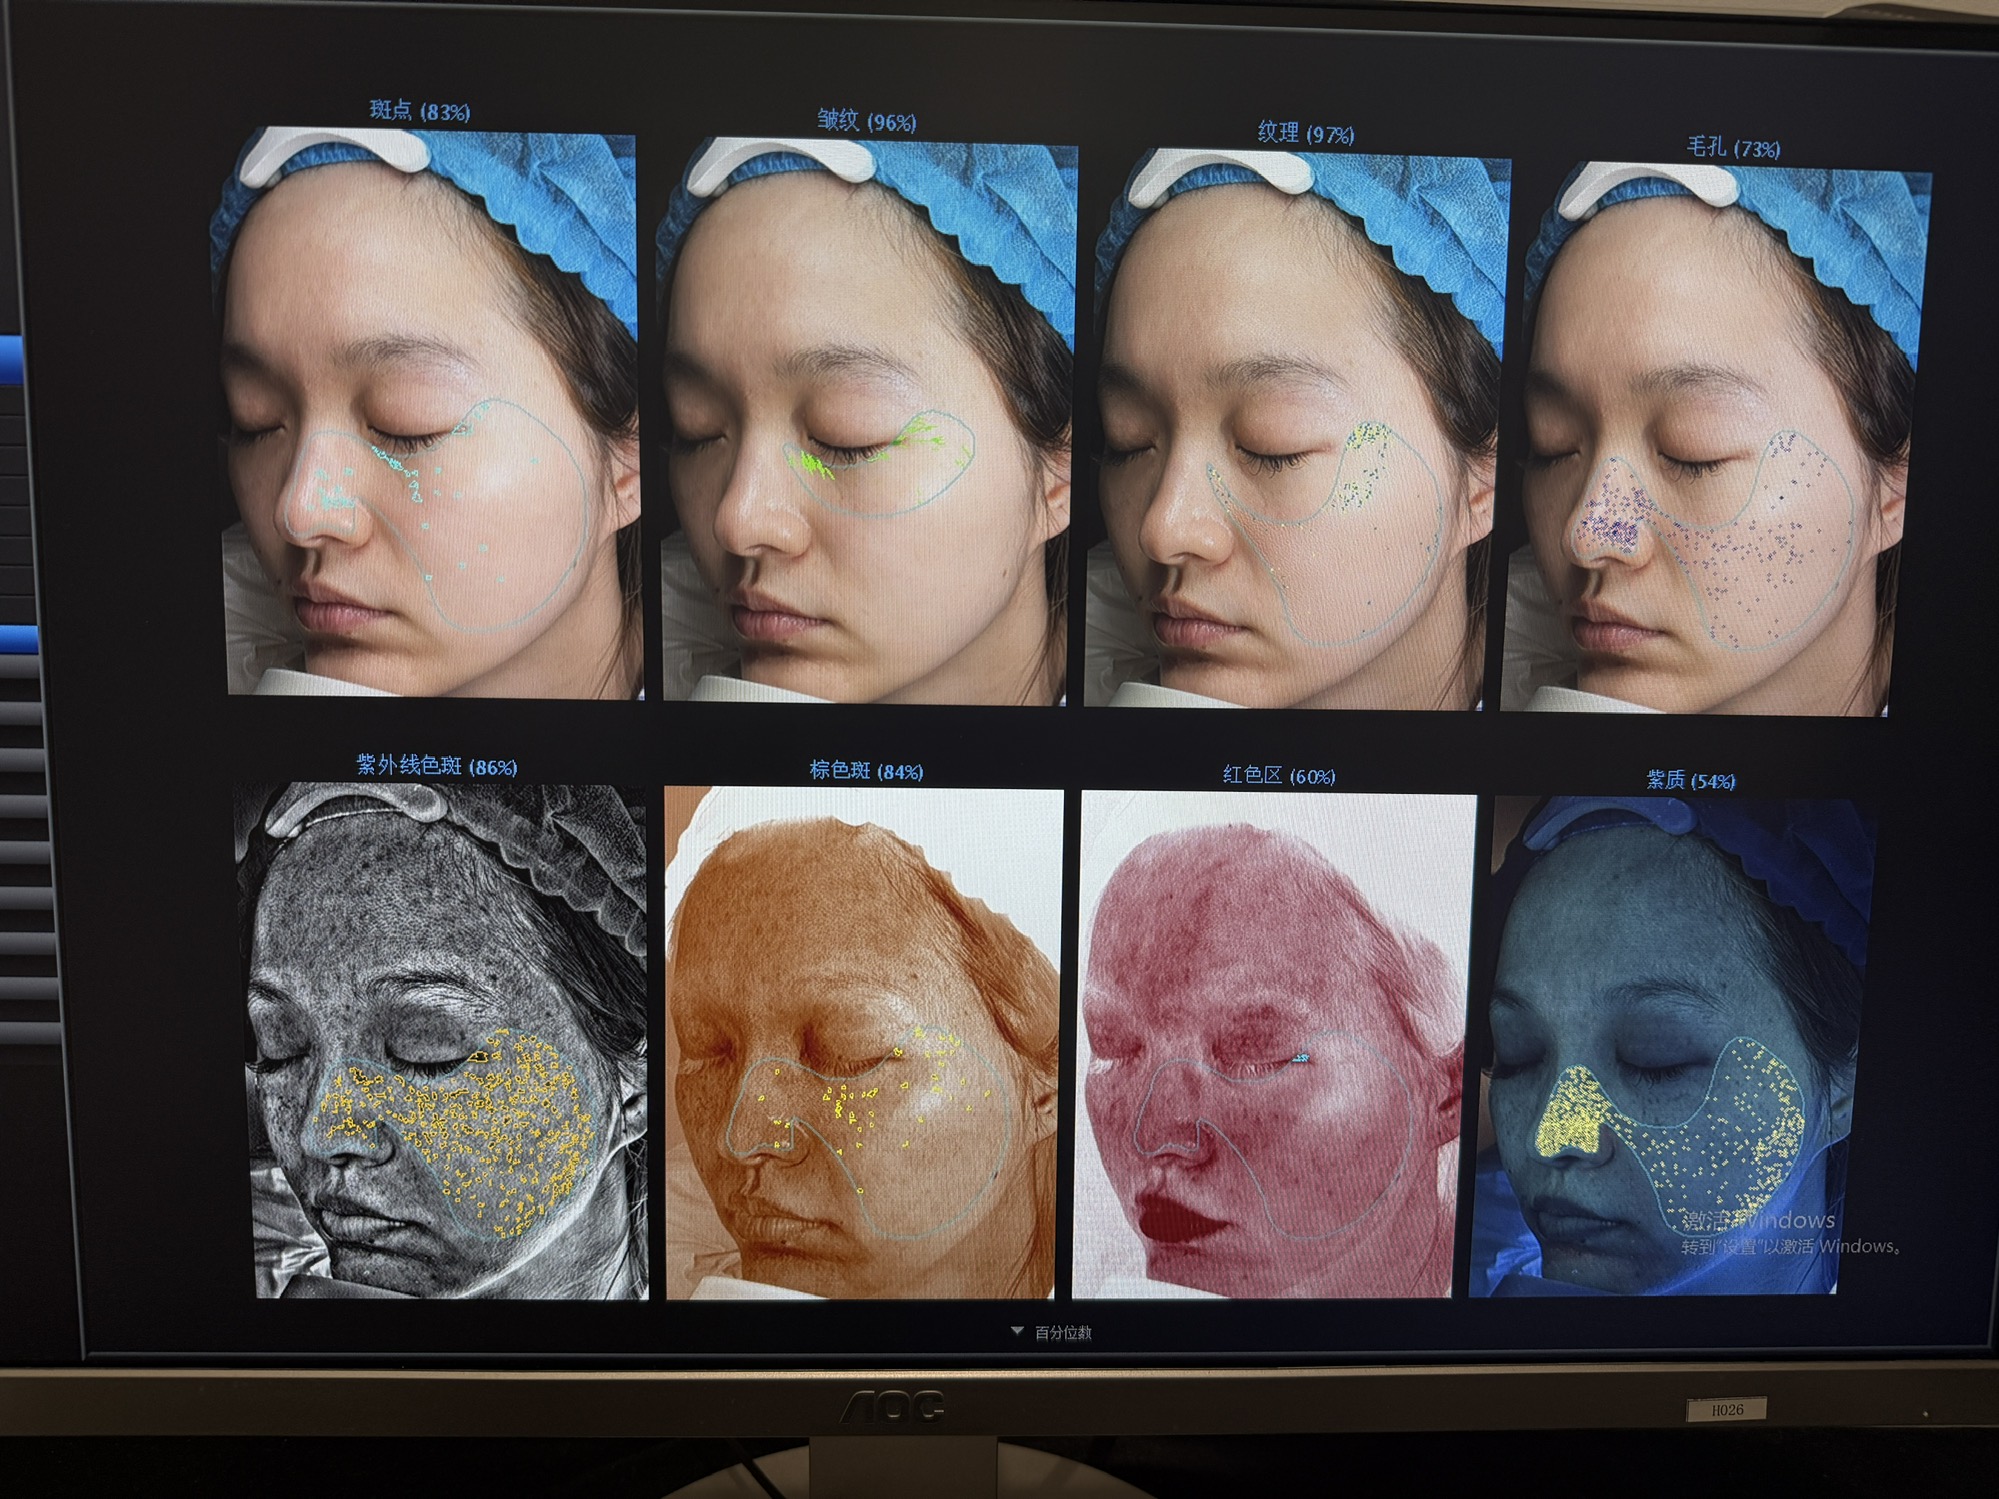The width and height of the screenshot is (1999, 1499).
Task: Click the 棕色斑 (84%) title label
Action: (x=866, y=771)
